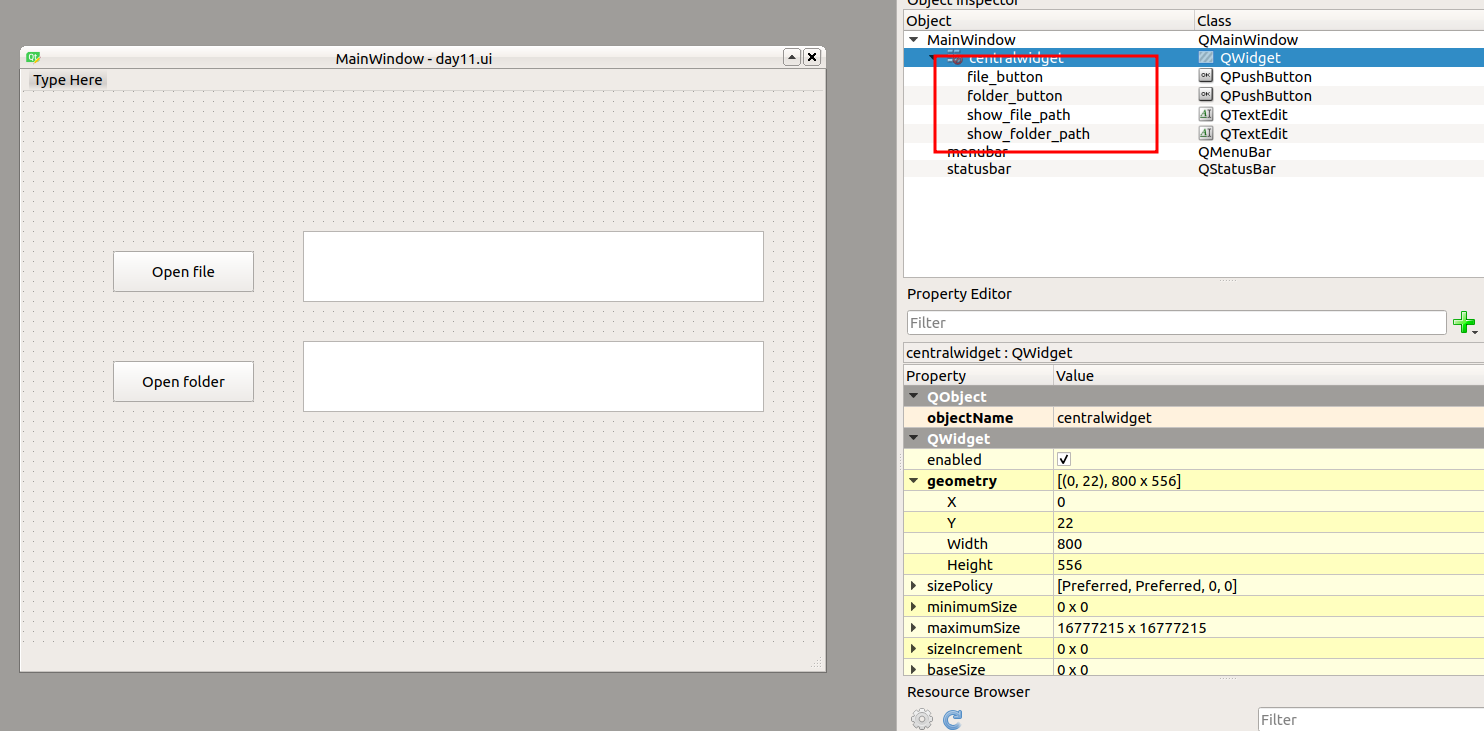The height and width of the screenshot is (731, 1484).
Task: Toggle the enabled property checkbox
Action: [1064, 460]
